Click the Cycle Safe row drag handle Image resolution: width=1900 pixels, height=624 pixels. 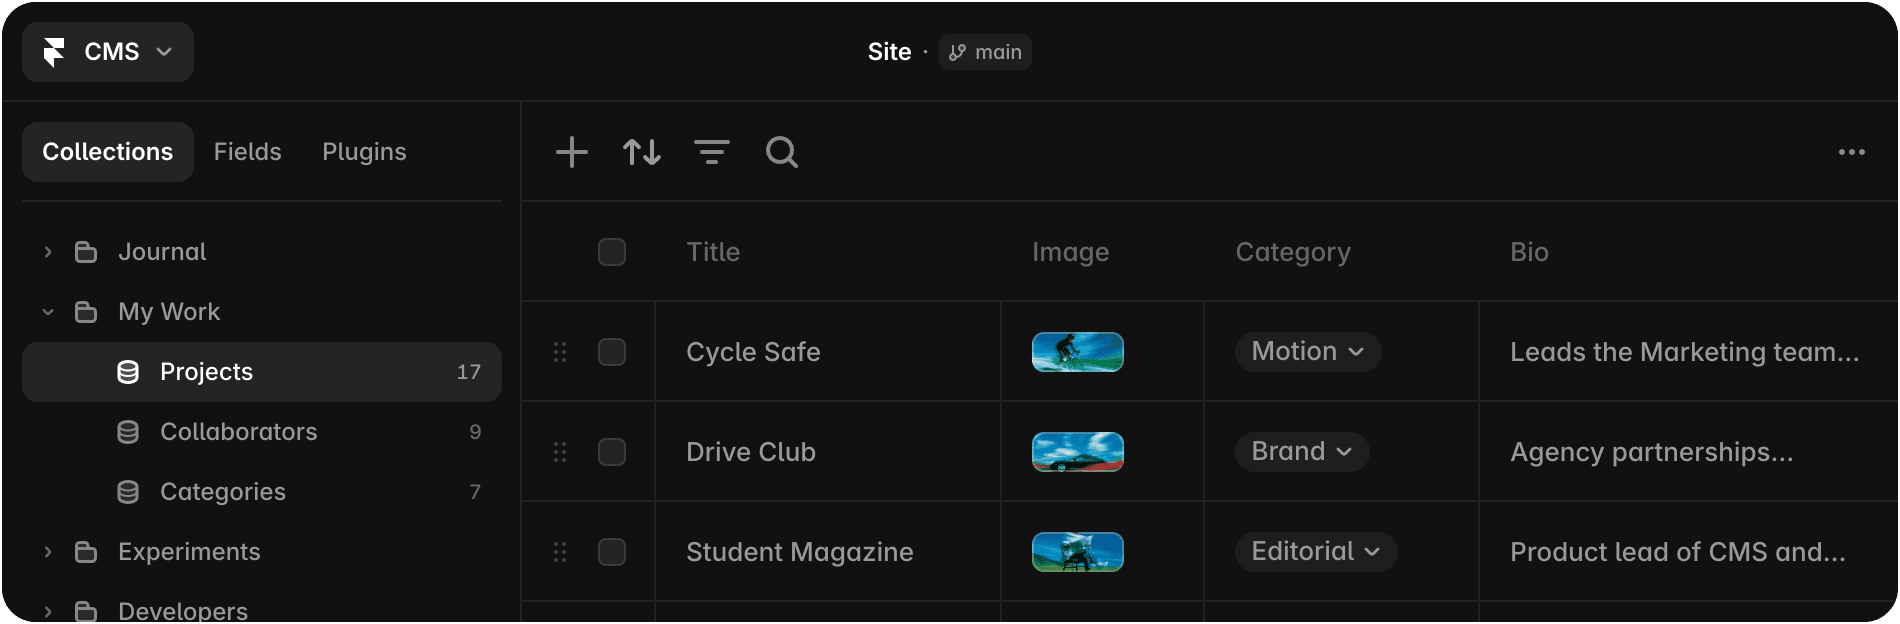click(560, 352)
